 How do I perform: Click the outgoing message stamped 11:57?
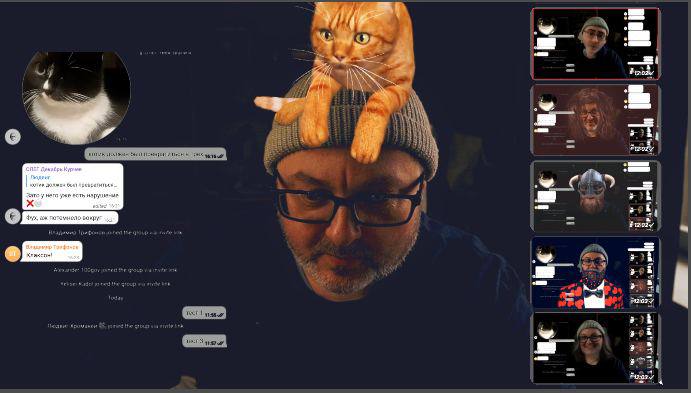(204, 341)
